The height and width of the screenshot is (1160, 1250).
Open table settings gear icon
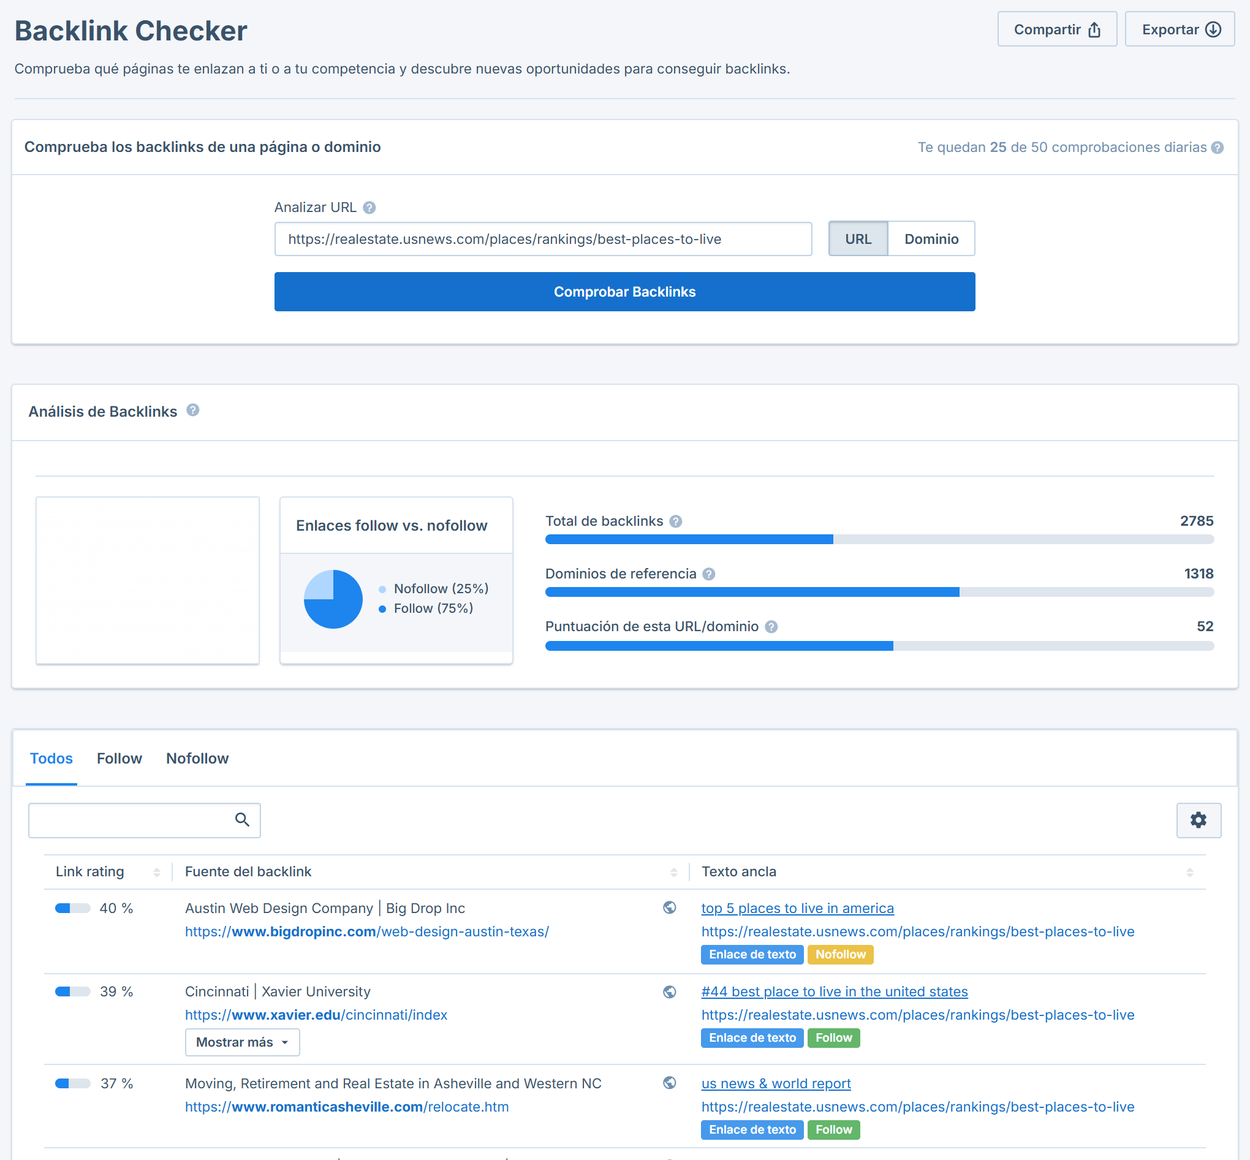1198,820
